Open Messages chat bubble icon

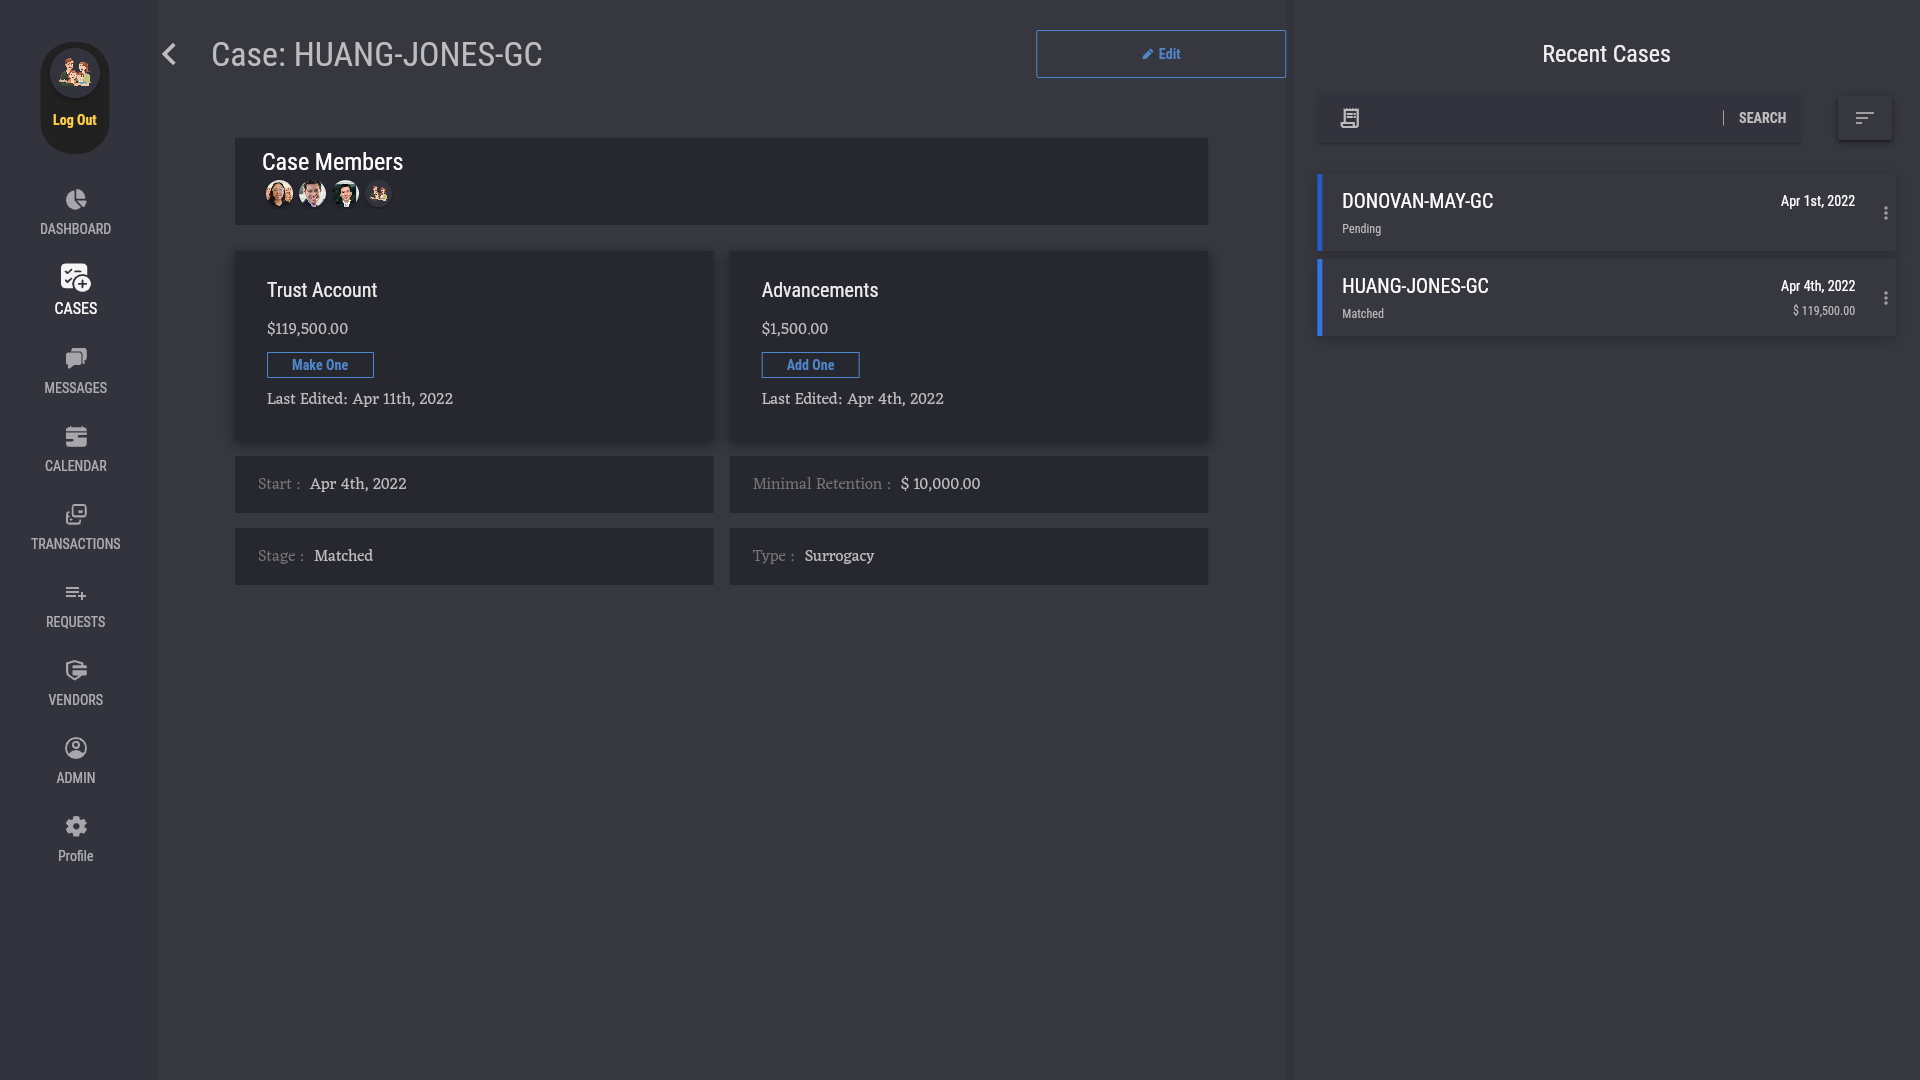(x=76, y=358)
